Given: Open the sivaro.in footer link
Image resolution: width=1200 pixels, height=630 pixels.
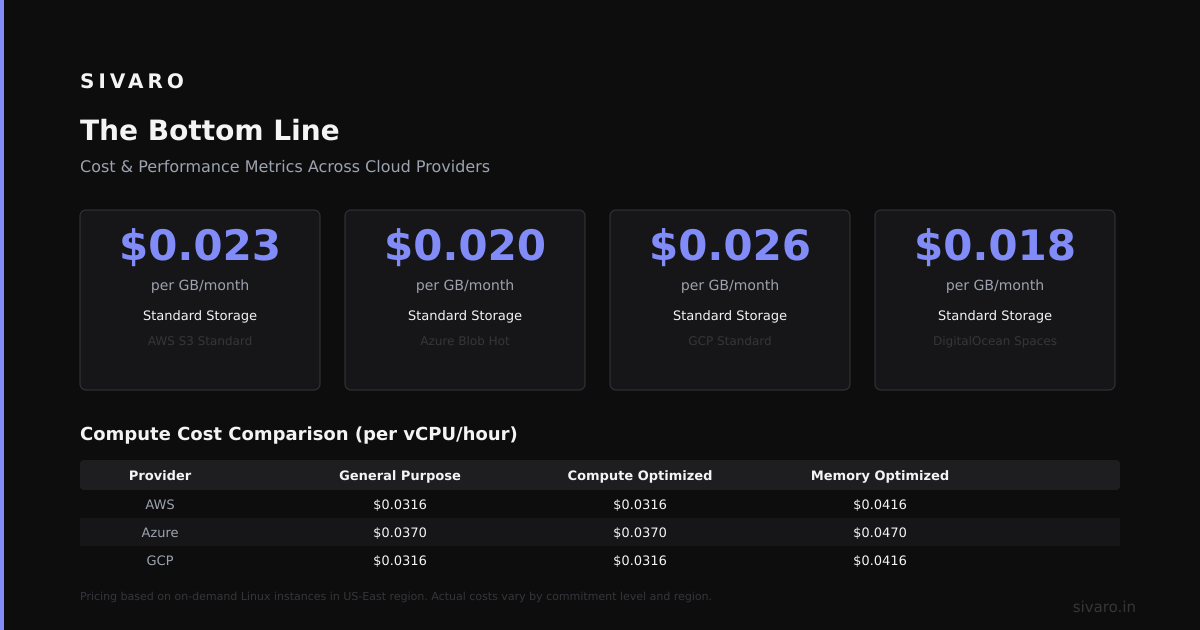Looking at the screenshot, I should [1104, 606].
